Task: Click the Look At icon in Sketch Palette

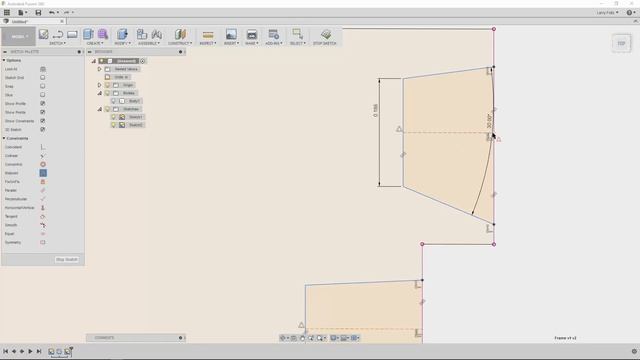Action: pos(43,69)
